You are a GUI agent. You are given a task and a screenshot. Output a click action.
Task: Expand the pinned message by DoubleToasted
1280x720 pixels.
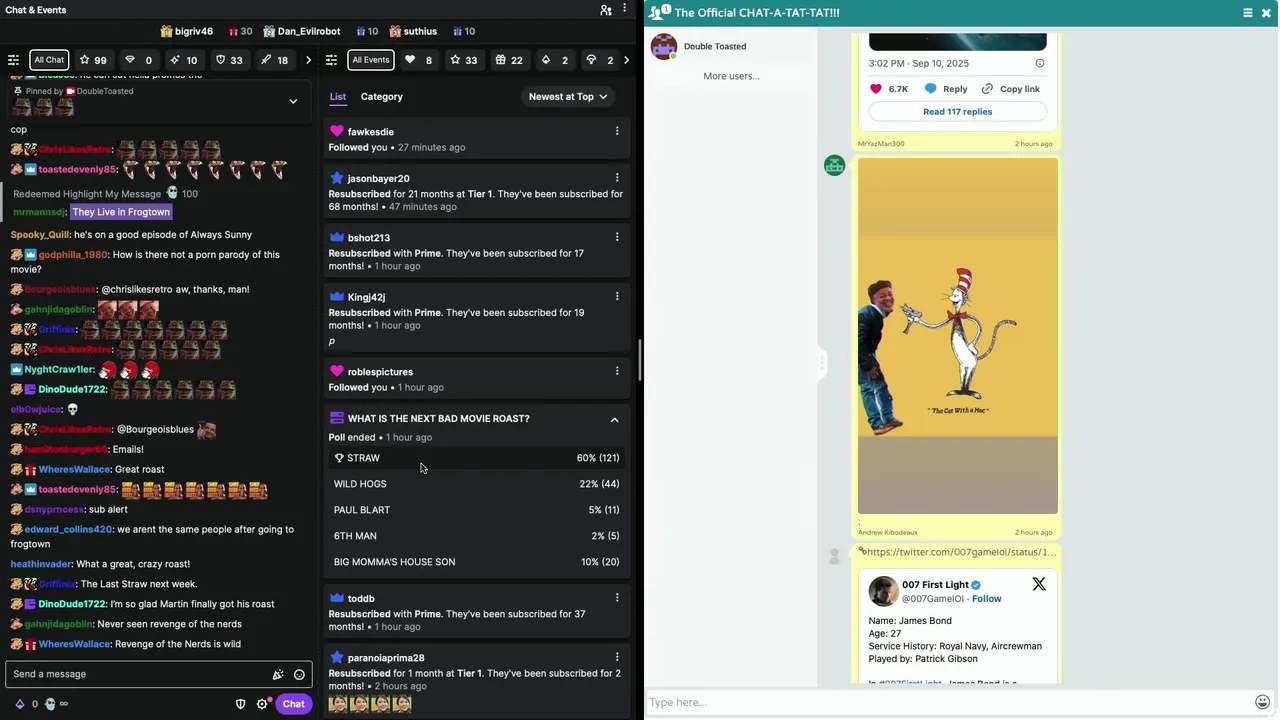tap(293, 101)
